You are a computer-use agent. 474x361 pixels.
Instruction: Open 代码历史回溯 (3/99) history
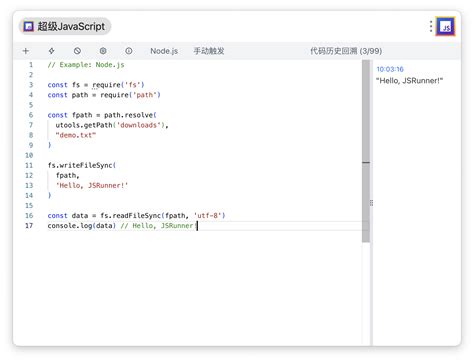[x=346, y=51]
